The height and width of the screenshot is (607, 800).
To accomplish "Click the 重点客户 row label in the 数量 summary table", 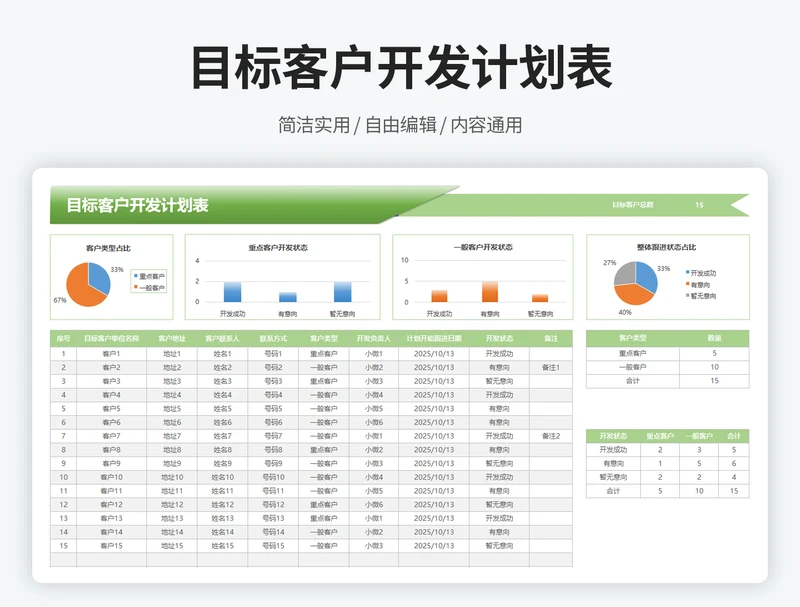I will (x=633, y=353).
